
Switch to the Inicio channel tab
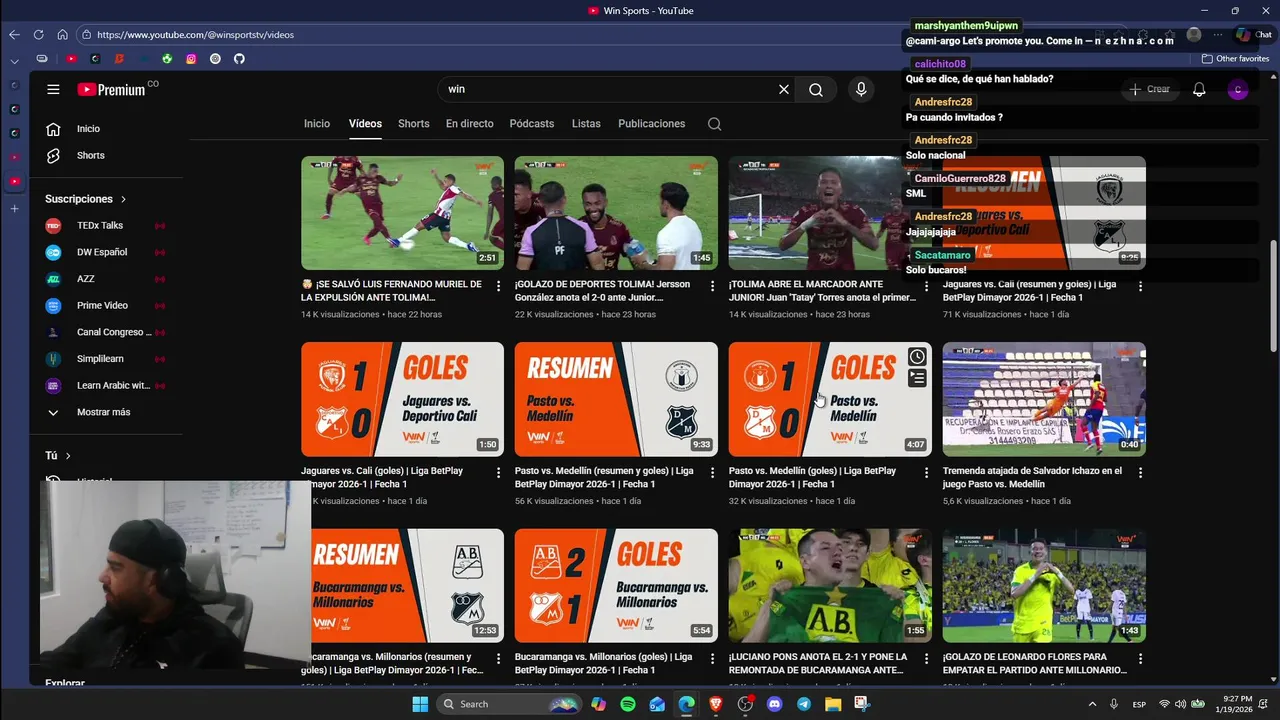(317, 124)
